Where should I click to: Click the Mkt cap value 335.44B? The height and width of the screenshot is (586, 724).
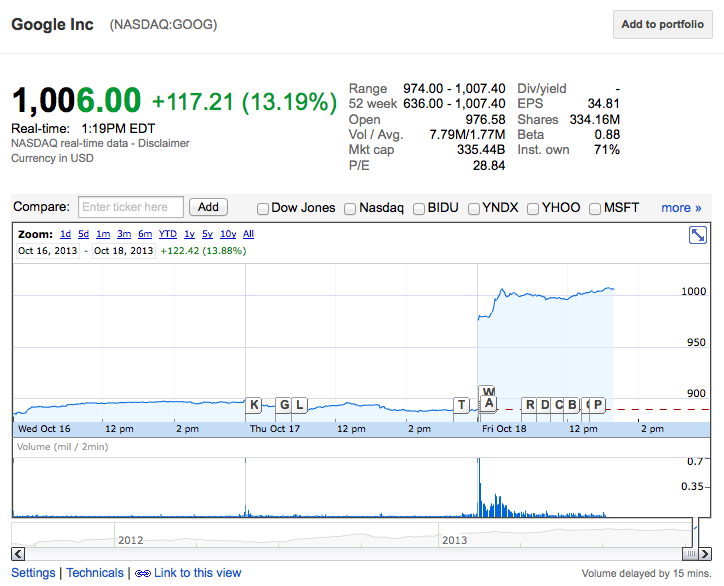(x=481, y=150)
